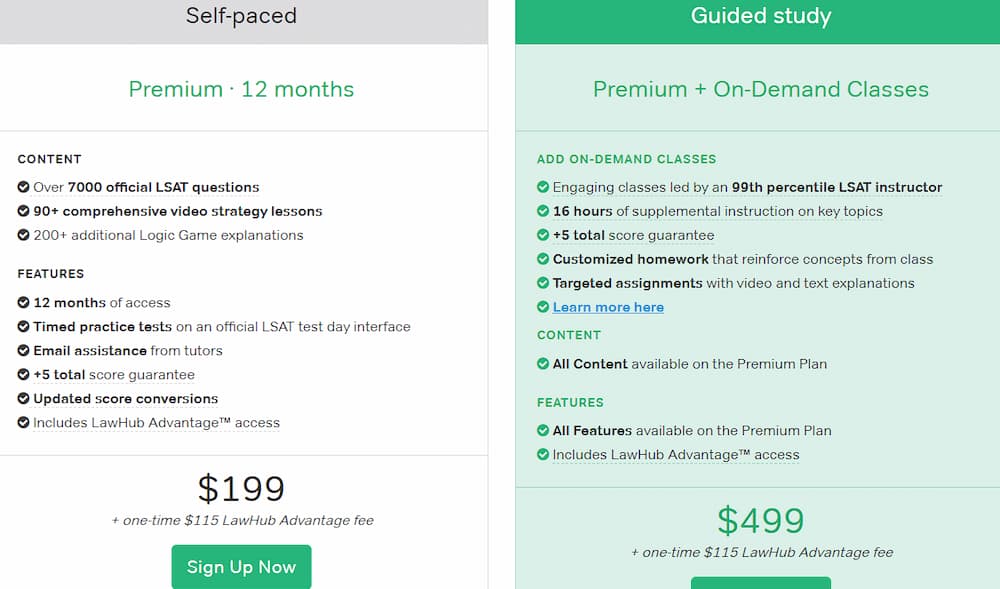Open the Learn more here link
1000x589 pixels.
click(x=608, y=307)
